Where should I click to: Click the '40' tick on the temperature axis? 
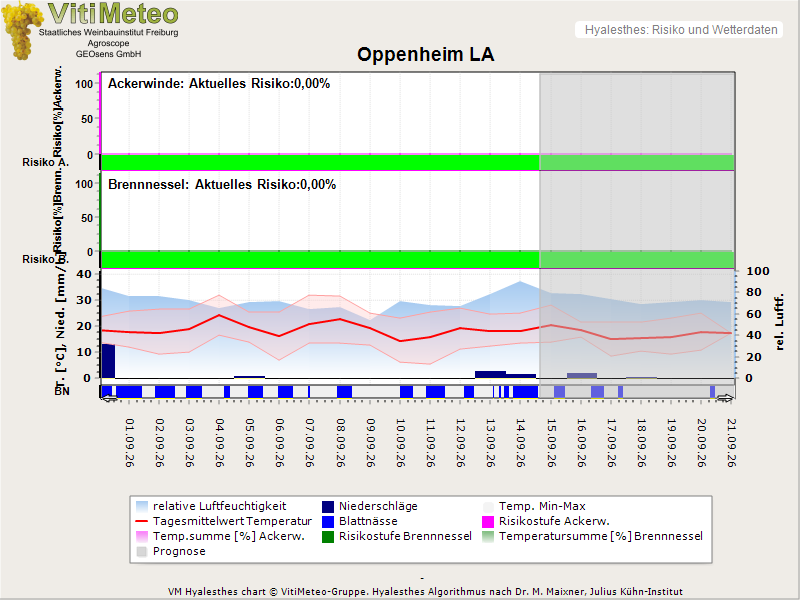(84, 274)
